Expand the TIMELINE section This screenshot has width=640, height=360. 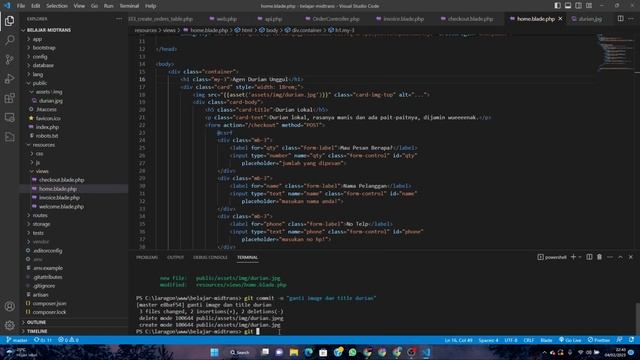[x=37, y=331]
